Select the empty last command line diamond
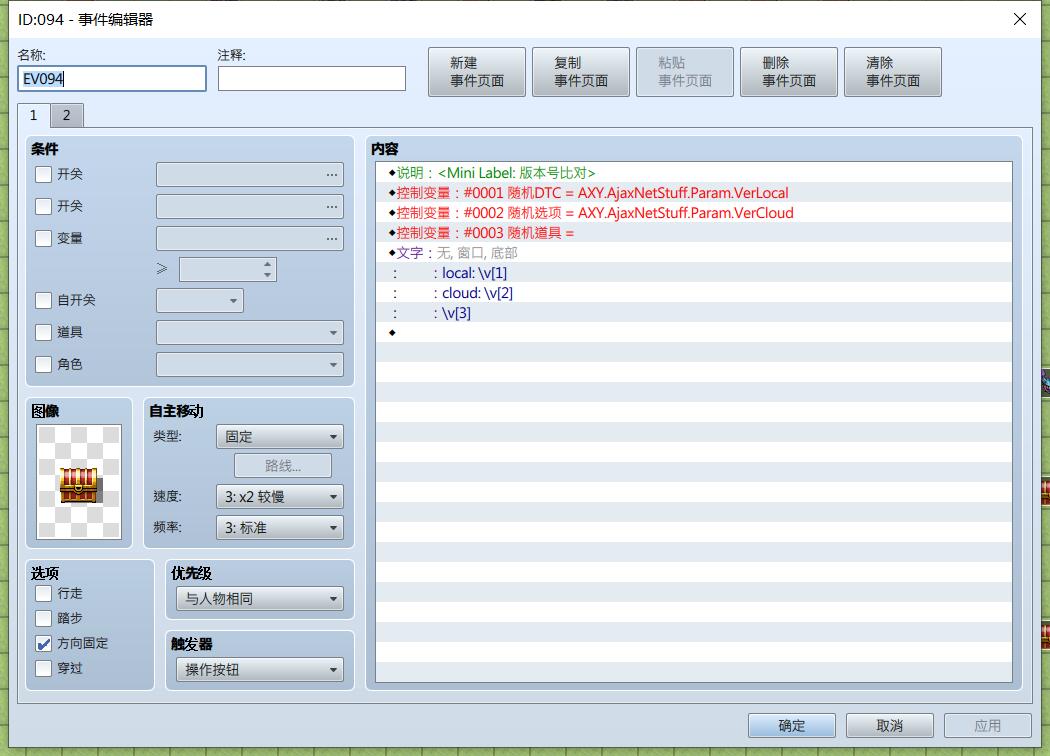 coord(694,333)
